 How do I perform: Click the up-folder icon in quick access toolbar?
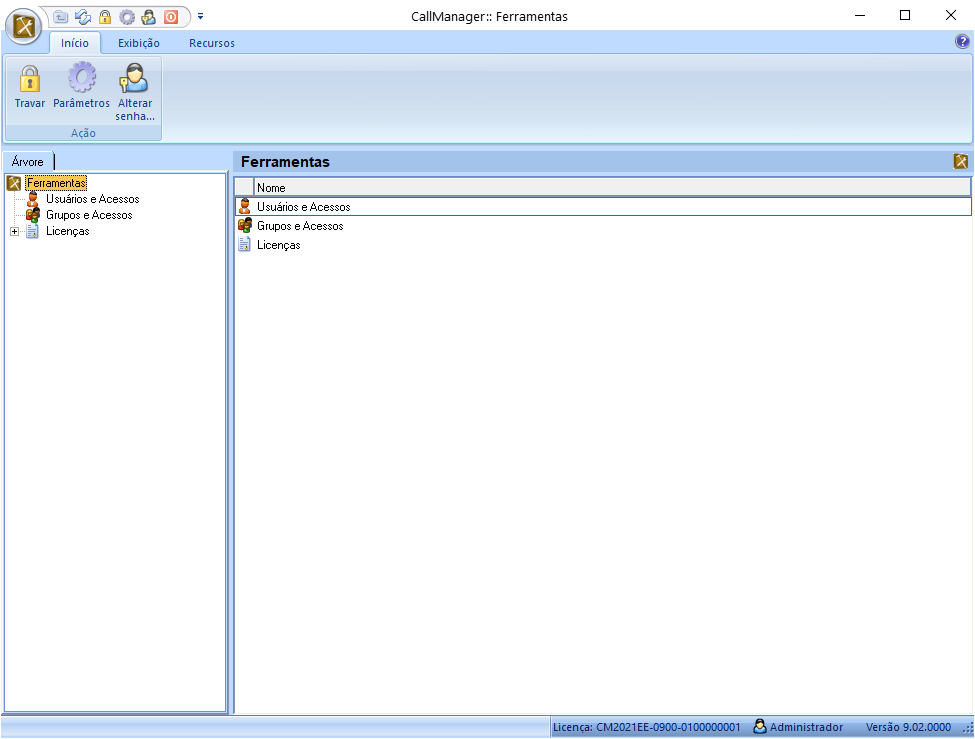pos(60,17)
